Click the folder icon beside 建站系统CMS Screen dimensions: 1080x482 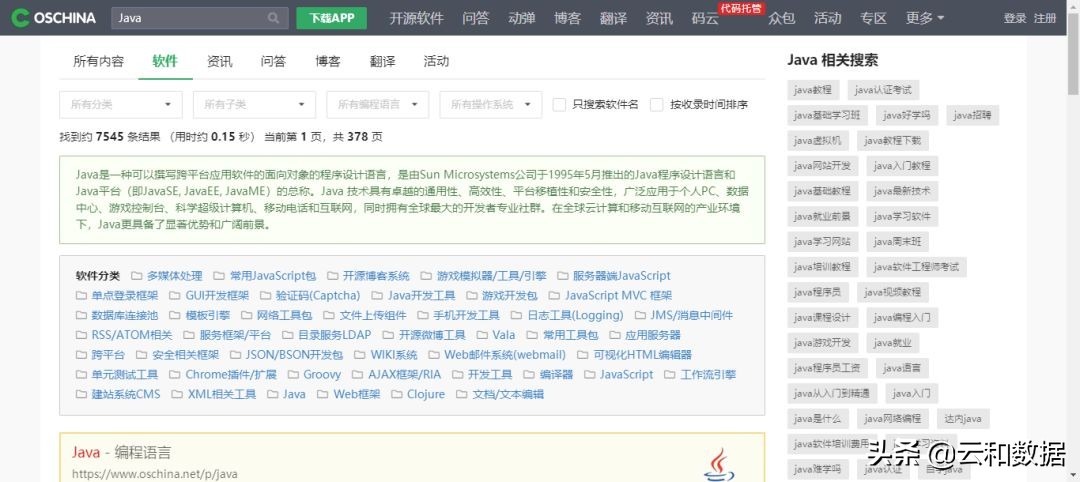click(x=81, y=395)
